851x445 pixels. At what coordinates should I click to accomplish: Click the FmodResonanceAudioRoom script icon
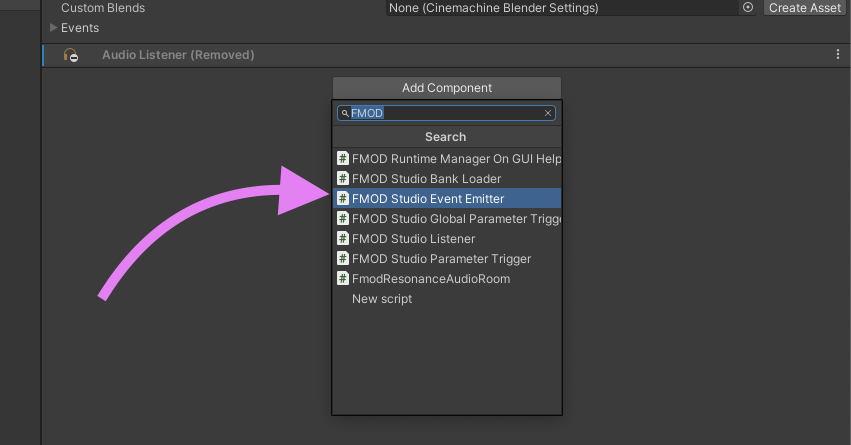tap(343, 279)
